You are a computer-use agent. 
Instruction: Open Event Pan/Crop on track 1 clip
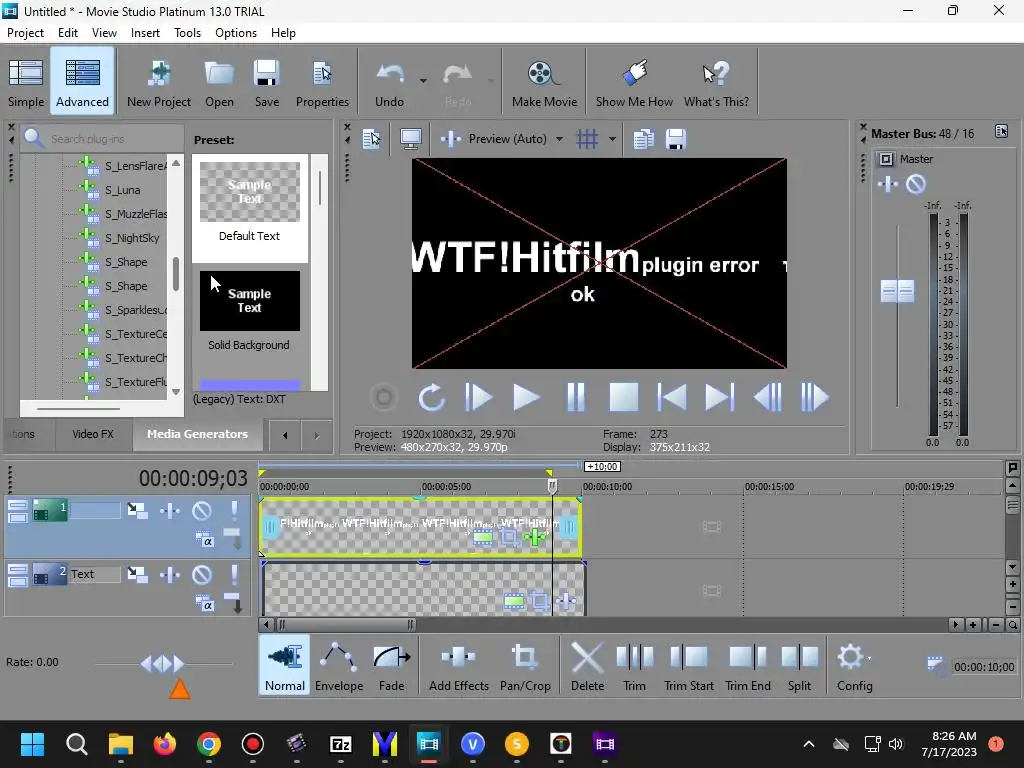(509, 538)
